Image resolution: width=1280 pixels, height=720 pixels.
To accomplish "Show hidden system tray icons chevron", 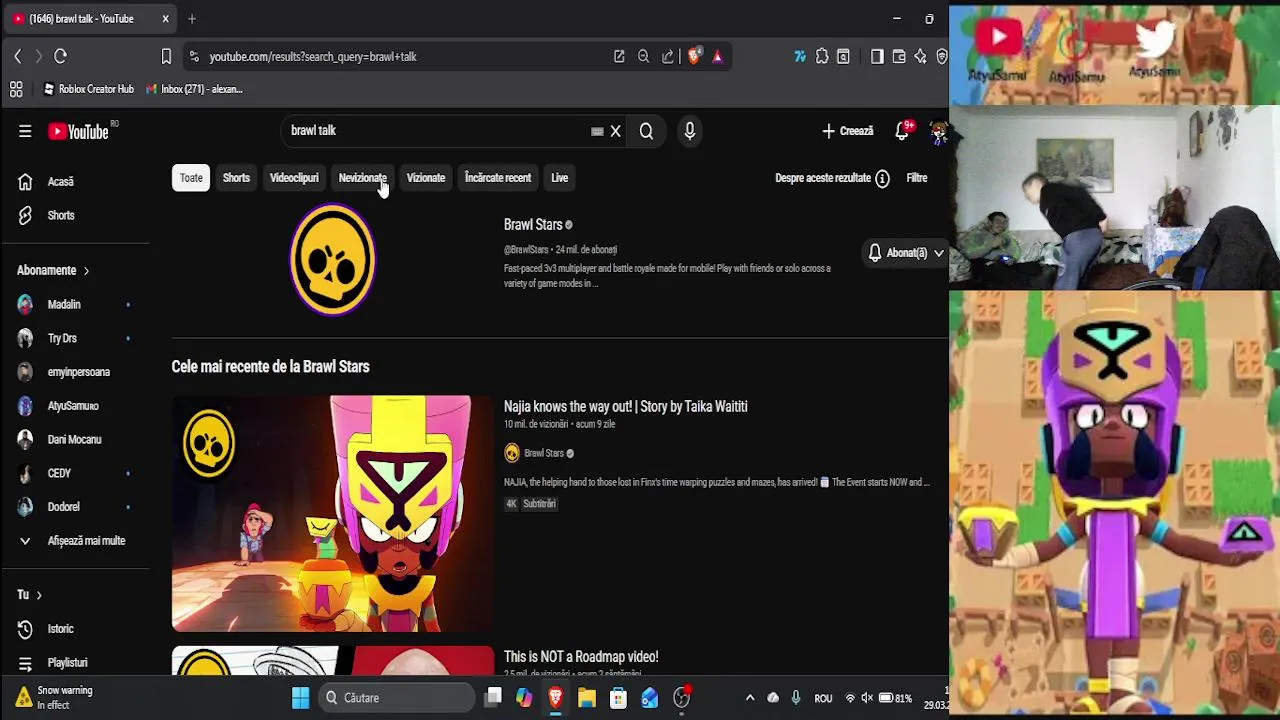I will point(750,698).
